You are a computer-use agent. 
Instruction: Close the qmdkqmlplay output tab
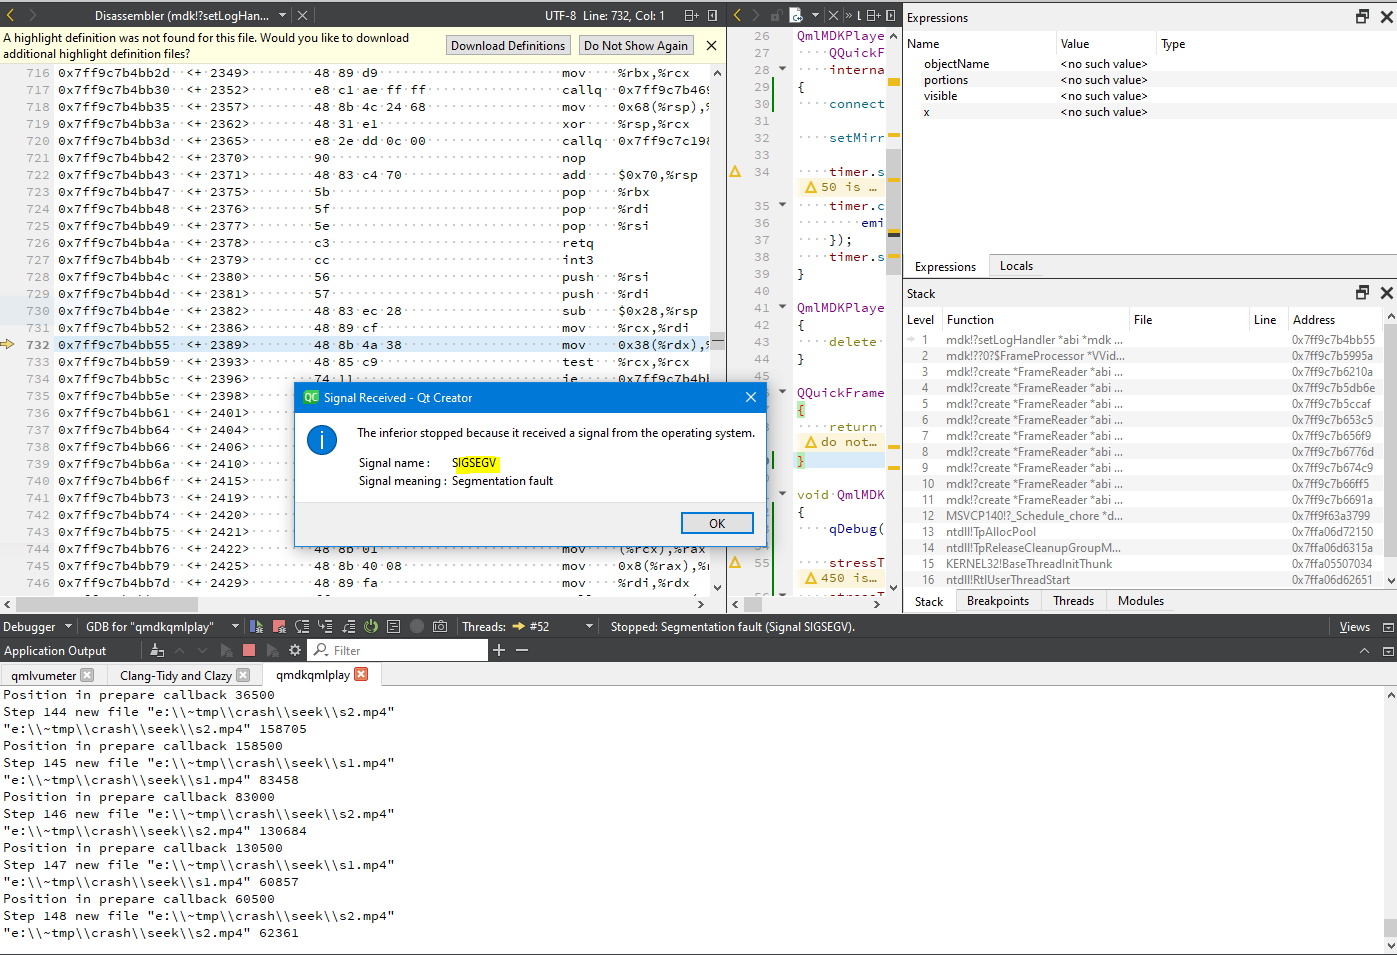click(361, 675)
